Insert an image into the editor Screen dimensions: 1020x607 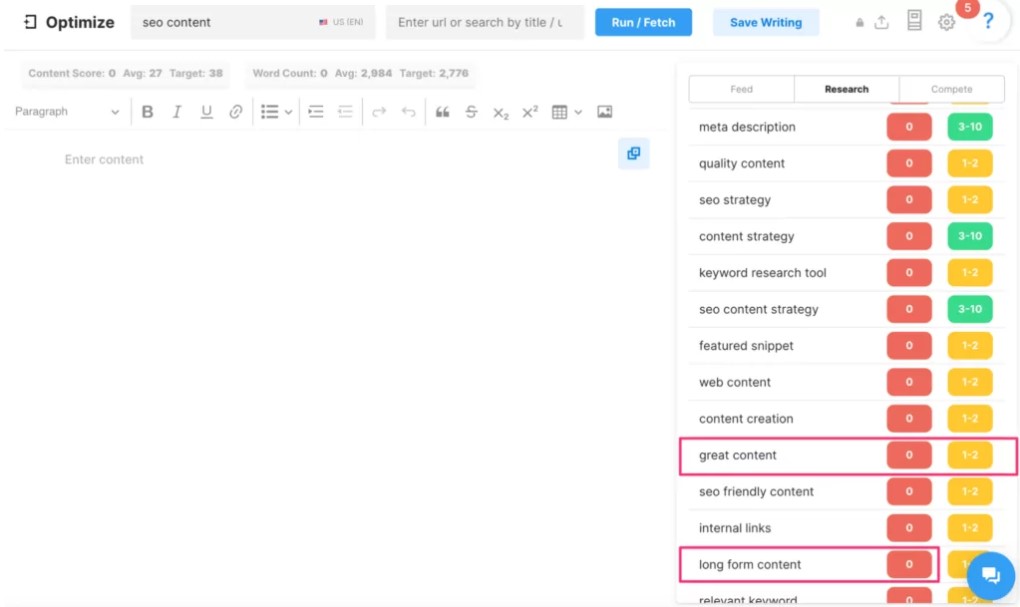pyautogui.click(x=604, y=111)
